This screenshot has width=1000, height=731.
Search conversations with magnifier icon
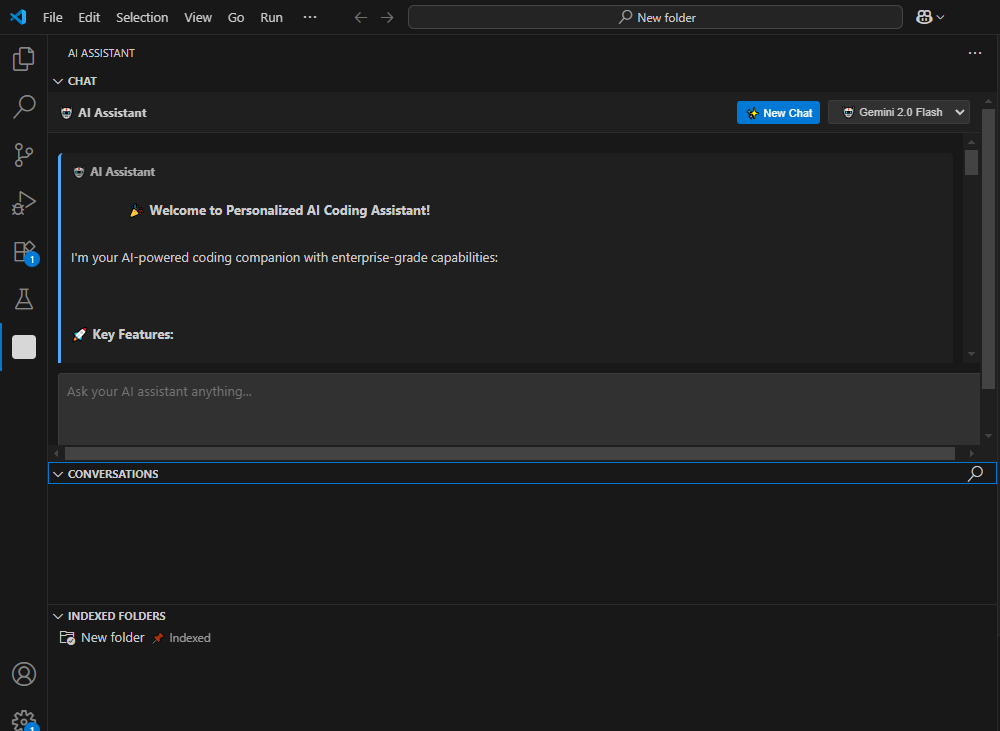[975, 474]
